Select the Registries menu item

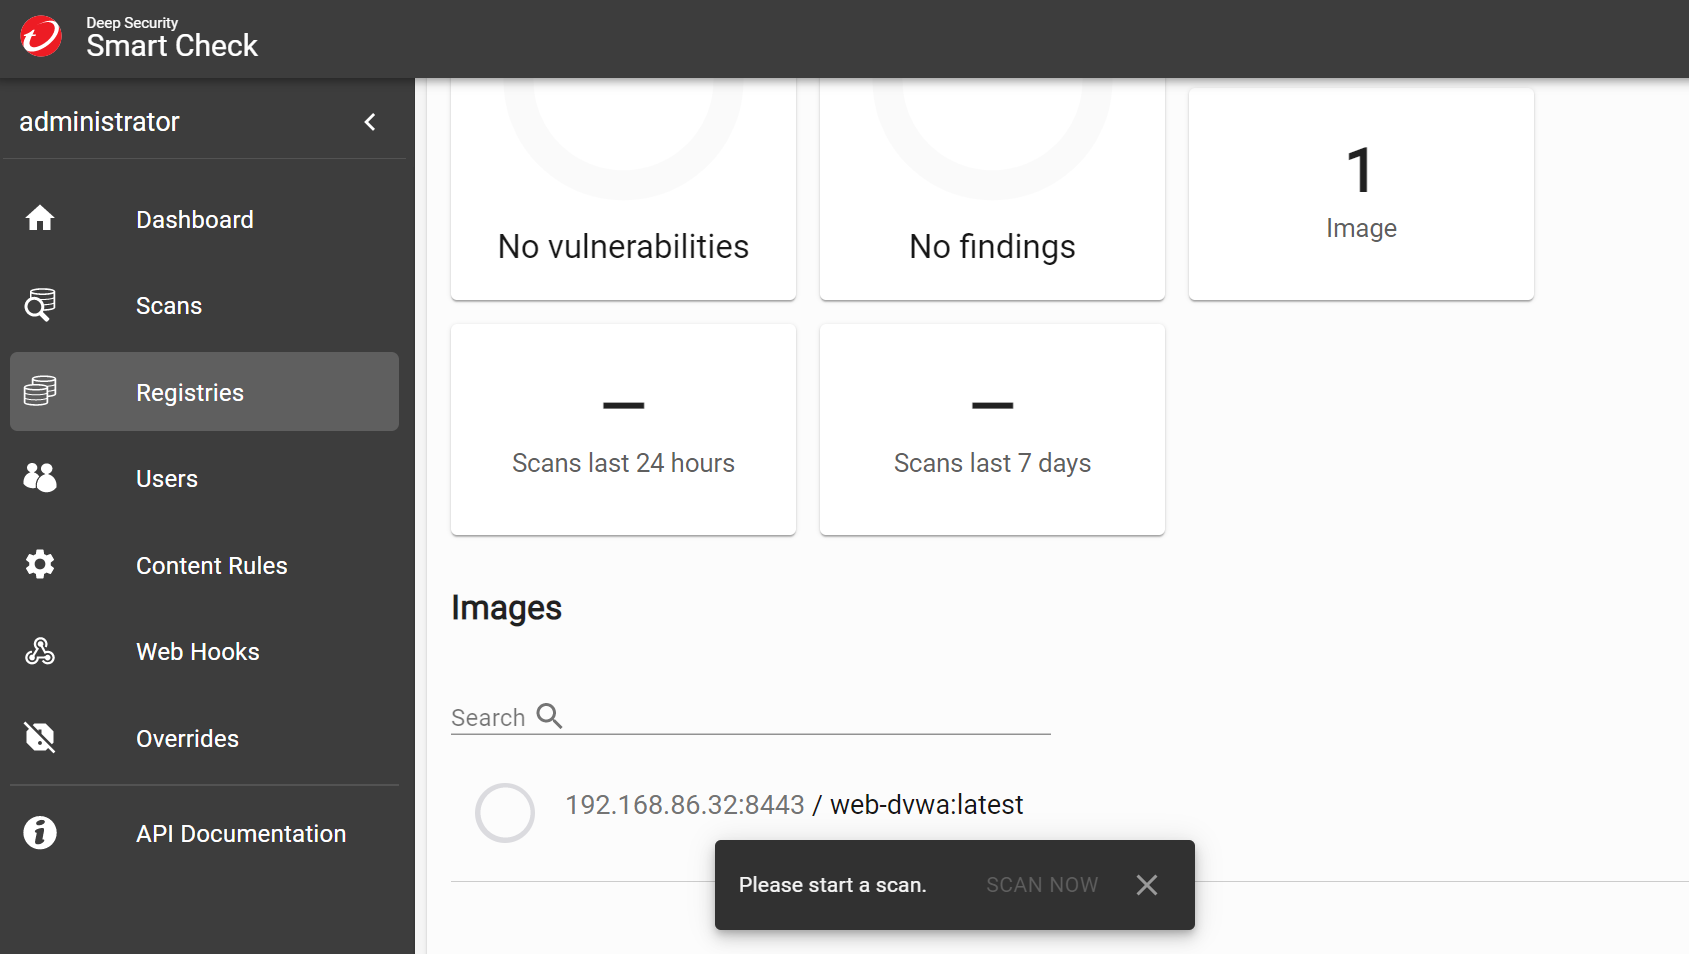click(204, 392)
